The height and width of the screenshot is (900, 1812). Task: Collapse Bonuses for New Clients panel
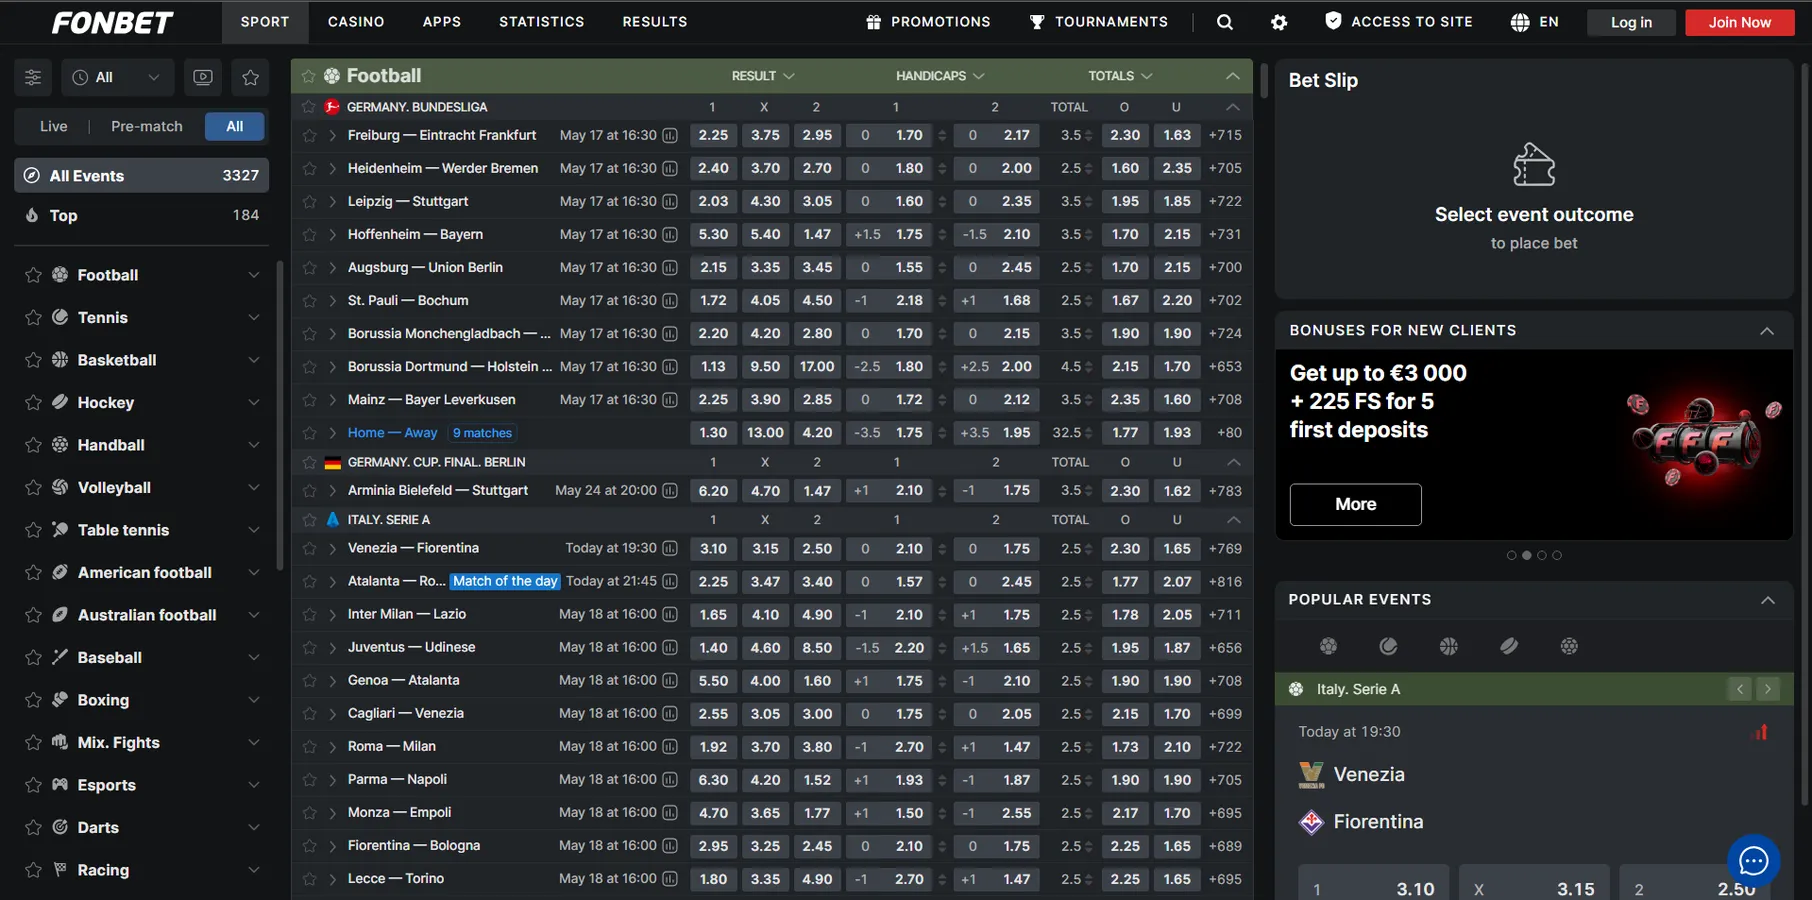click(x=1767, y=331)
